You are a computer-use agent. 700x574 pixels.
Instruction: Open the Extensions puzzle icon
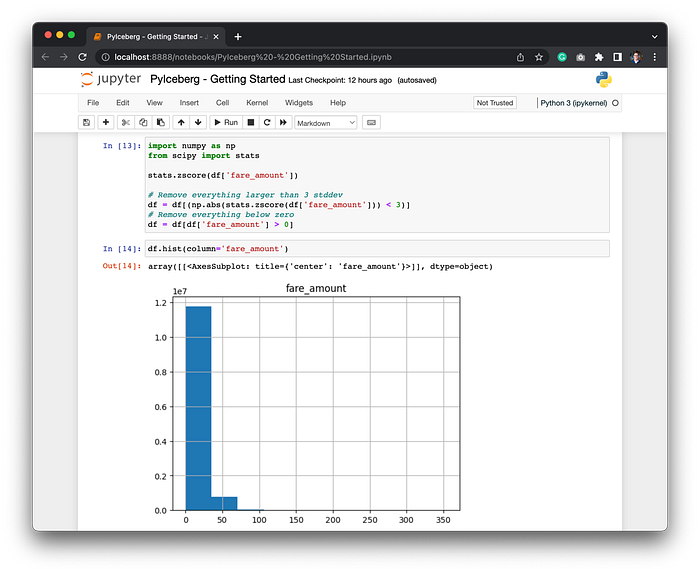pyautogui.click(x=599, y=57)
